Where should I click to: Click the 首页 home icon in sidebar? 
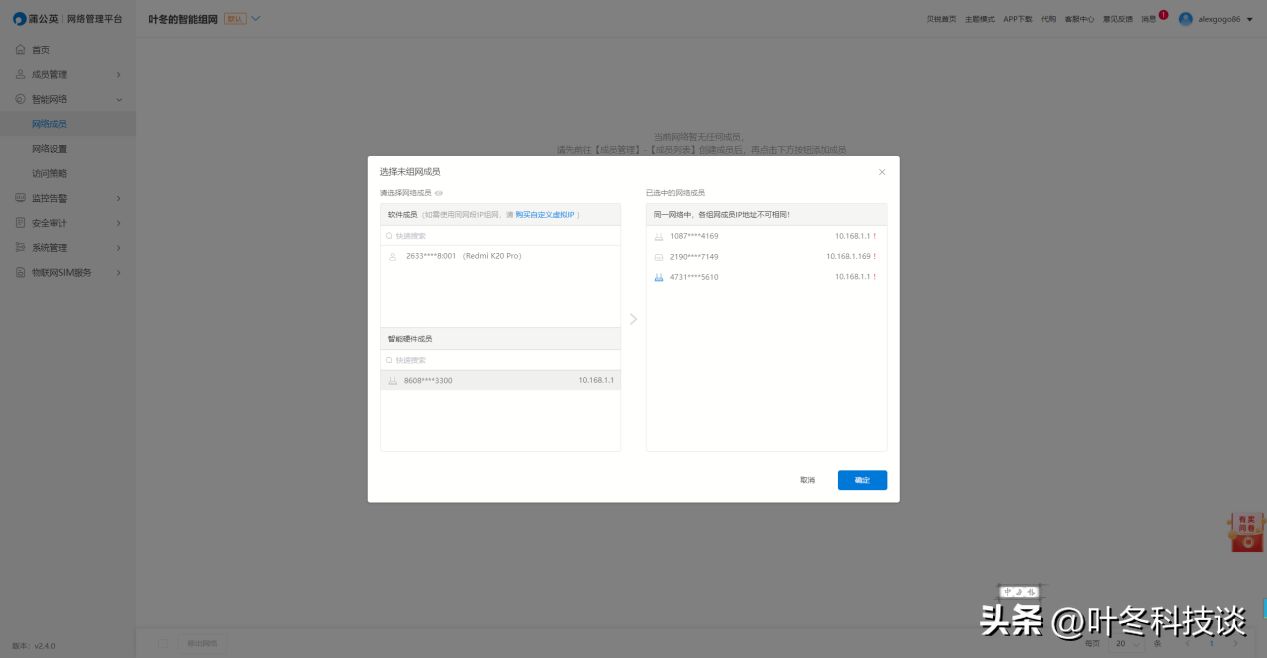click(x=20, y=49)
